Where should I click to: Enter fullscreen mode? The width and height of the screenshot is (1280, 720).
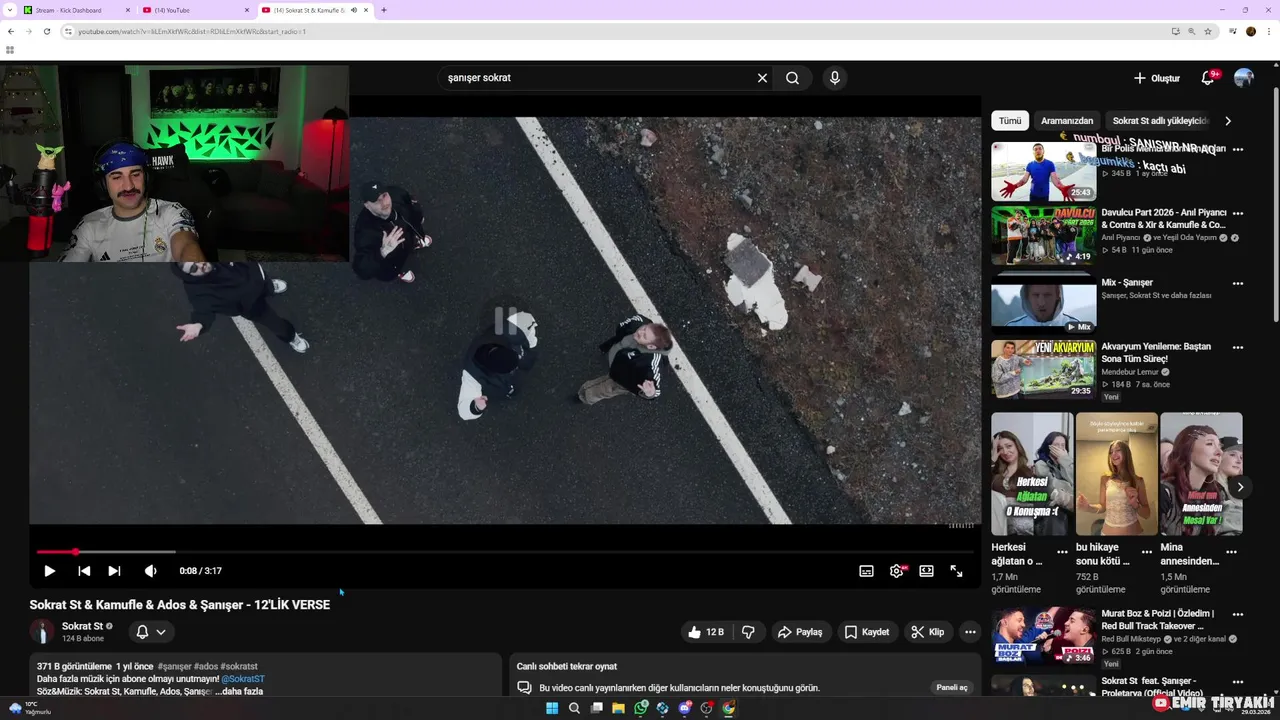956,571
